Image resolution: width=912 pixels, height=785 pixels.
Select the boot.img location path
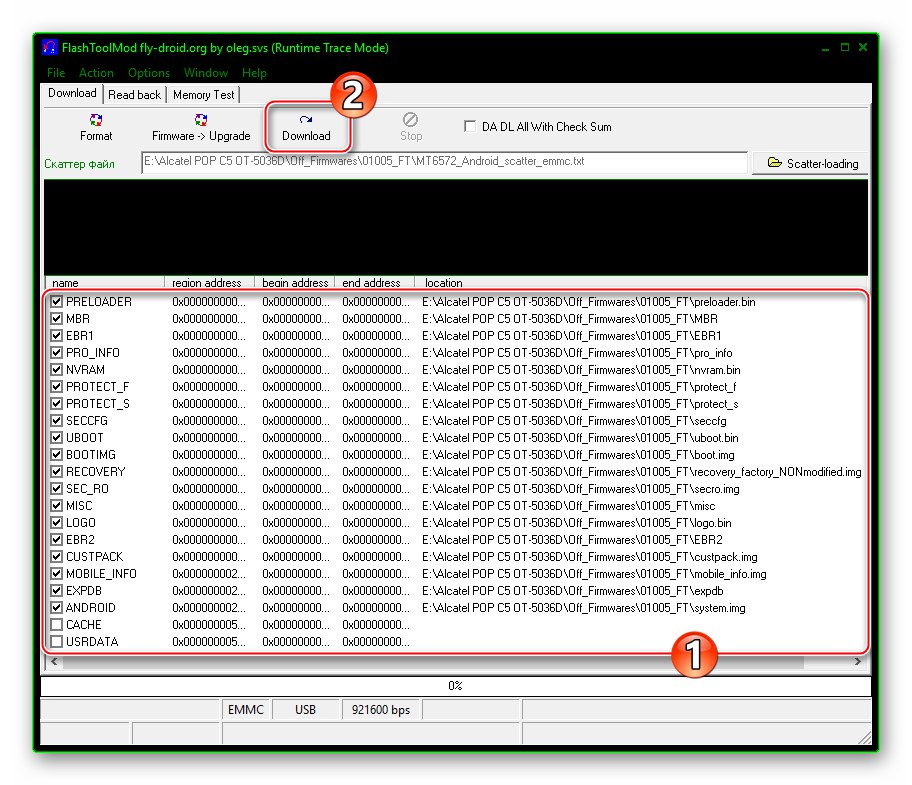[578, 455]
